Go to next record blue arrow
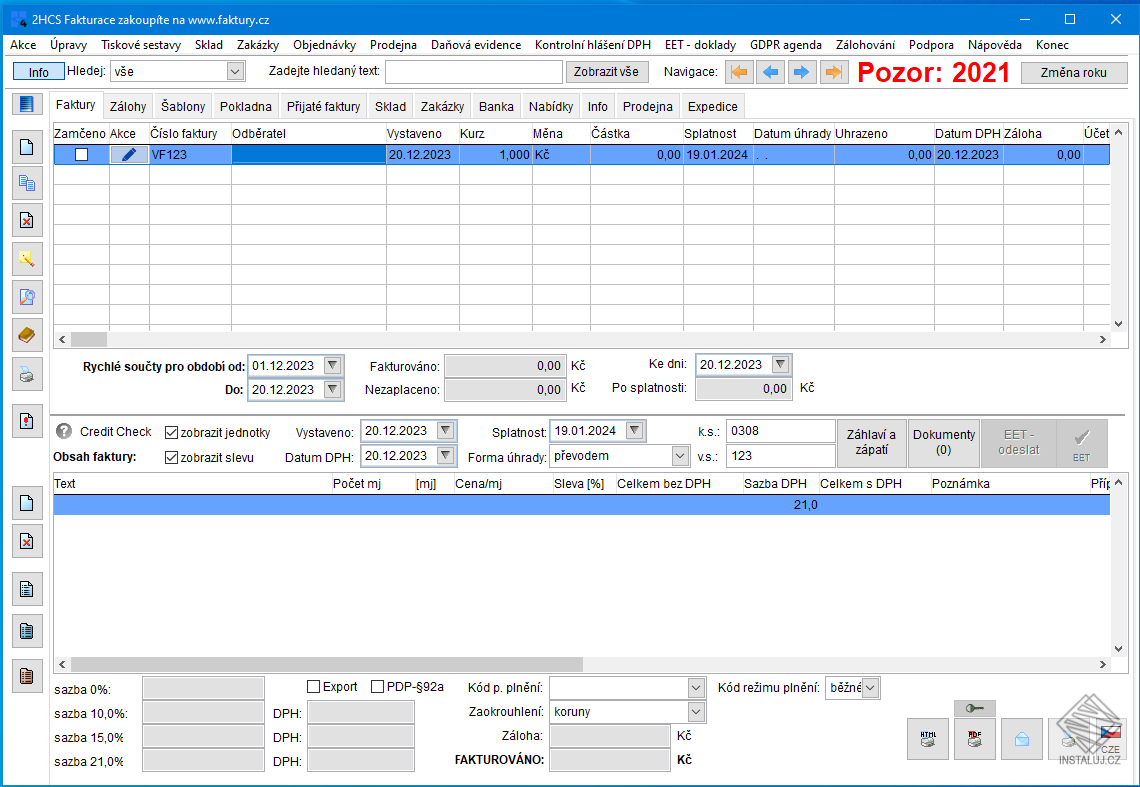 [802, 72]
